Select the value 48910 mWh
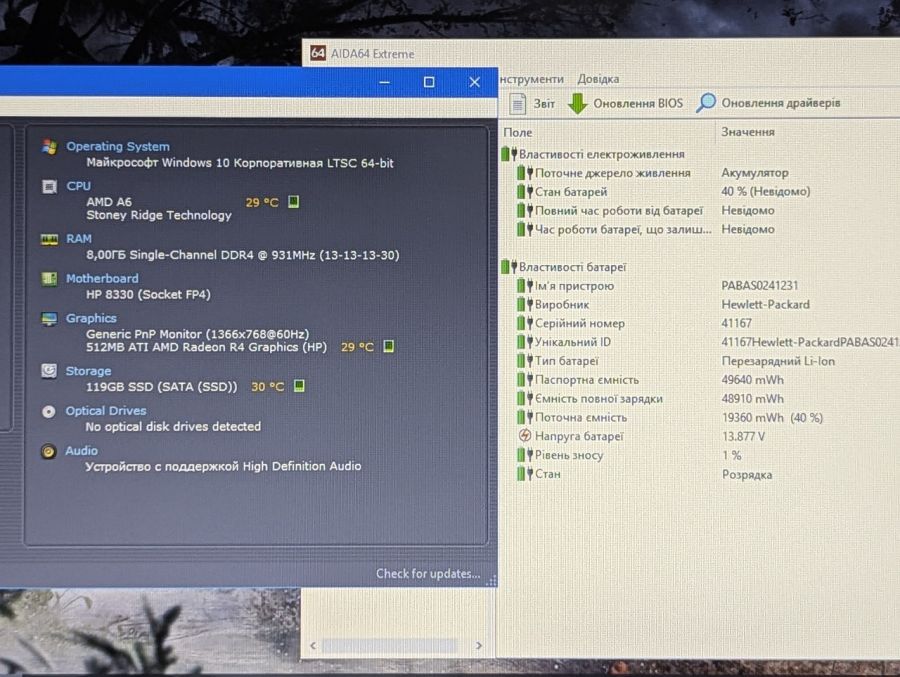This screenshot has width=900, height=677. point(752,399)
